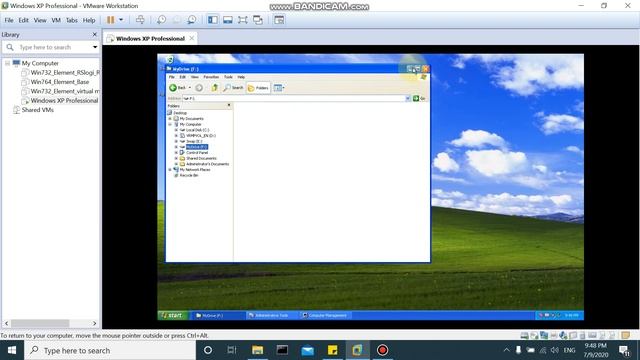This screenshot has height=360, width=640.
Task: Click the Forward button in XP Explorer
Action: coord(199,88)
